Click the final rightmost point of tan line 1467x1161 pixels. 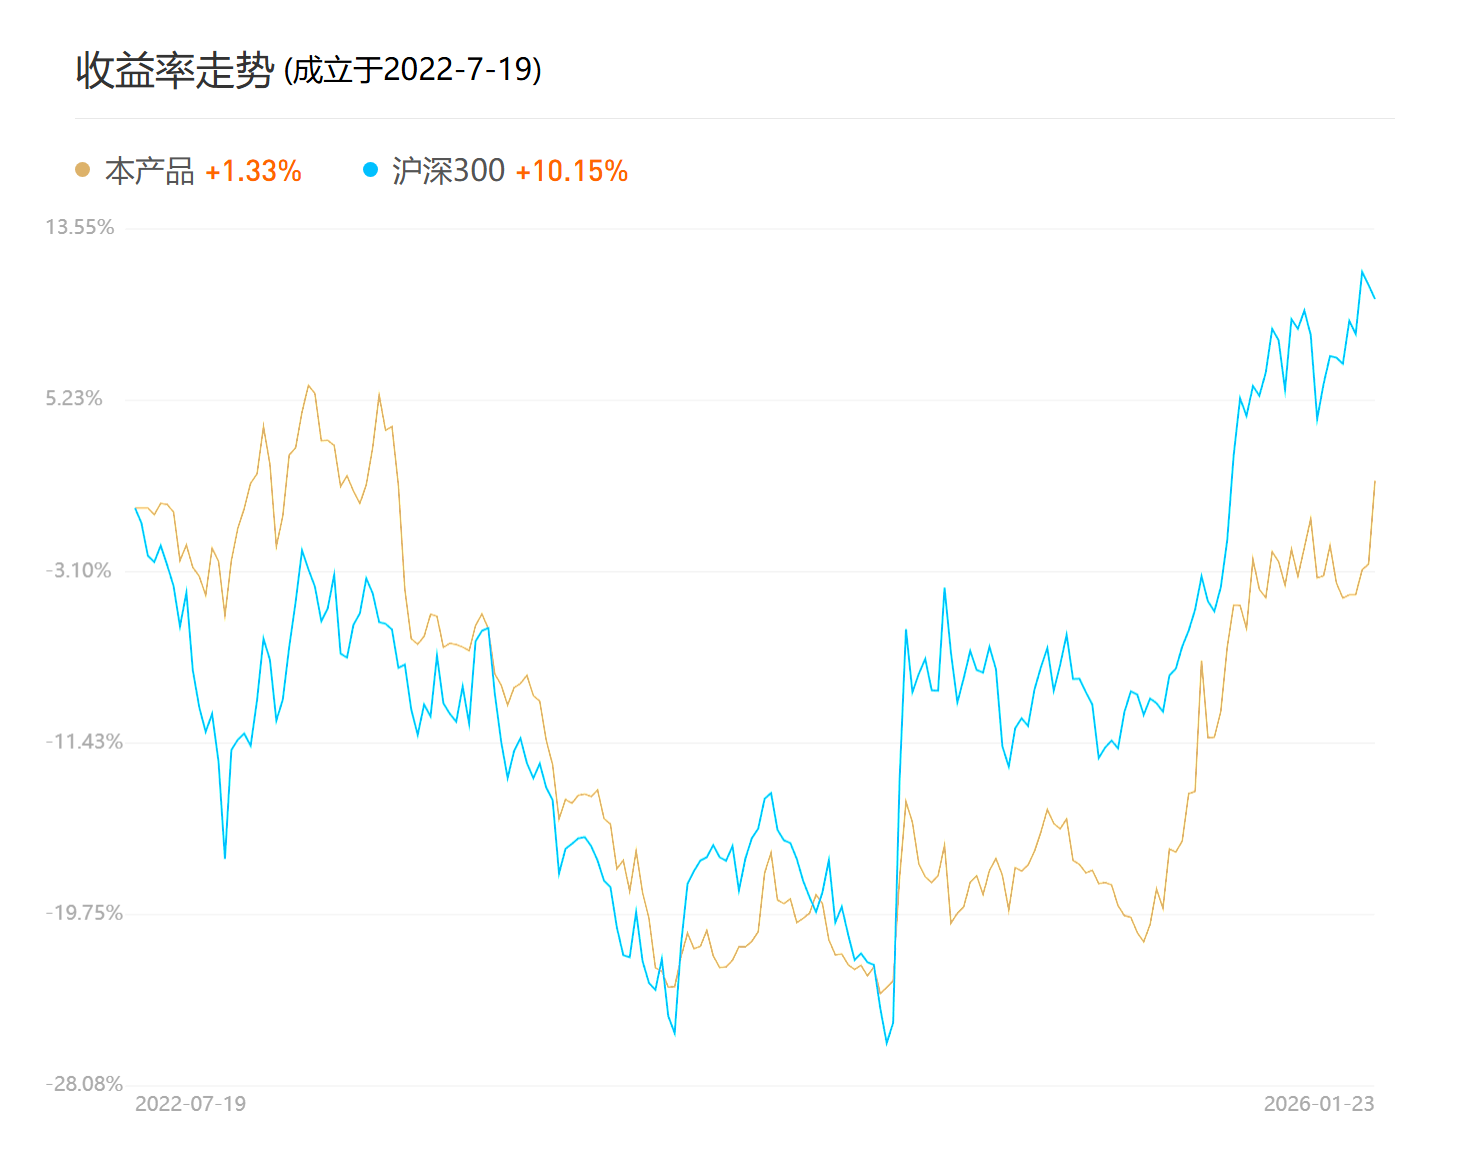point(1375,481)
